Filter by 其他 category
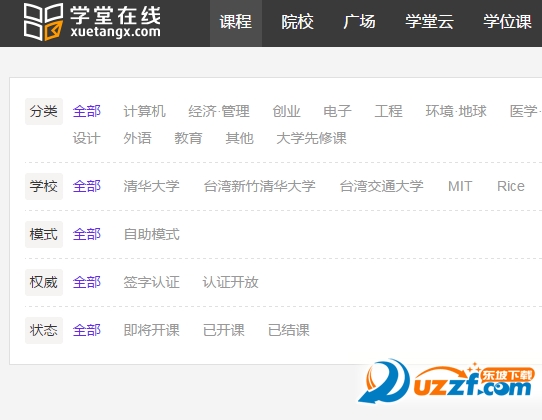Viewport: 542px width, 420px height. click(240, 138)
